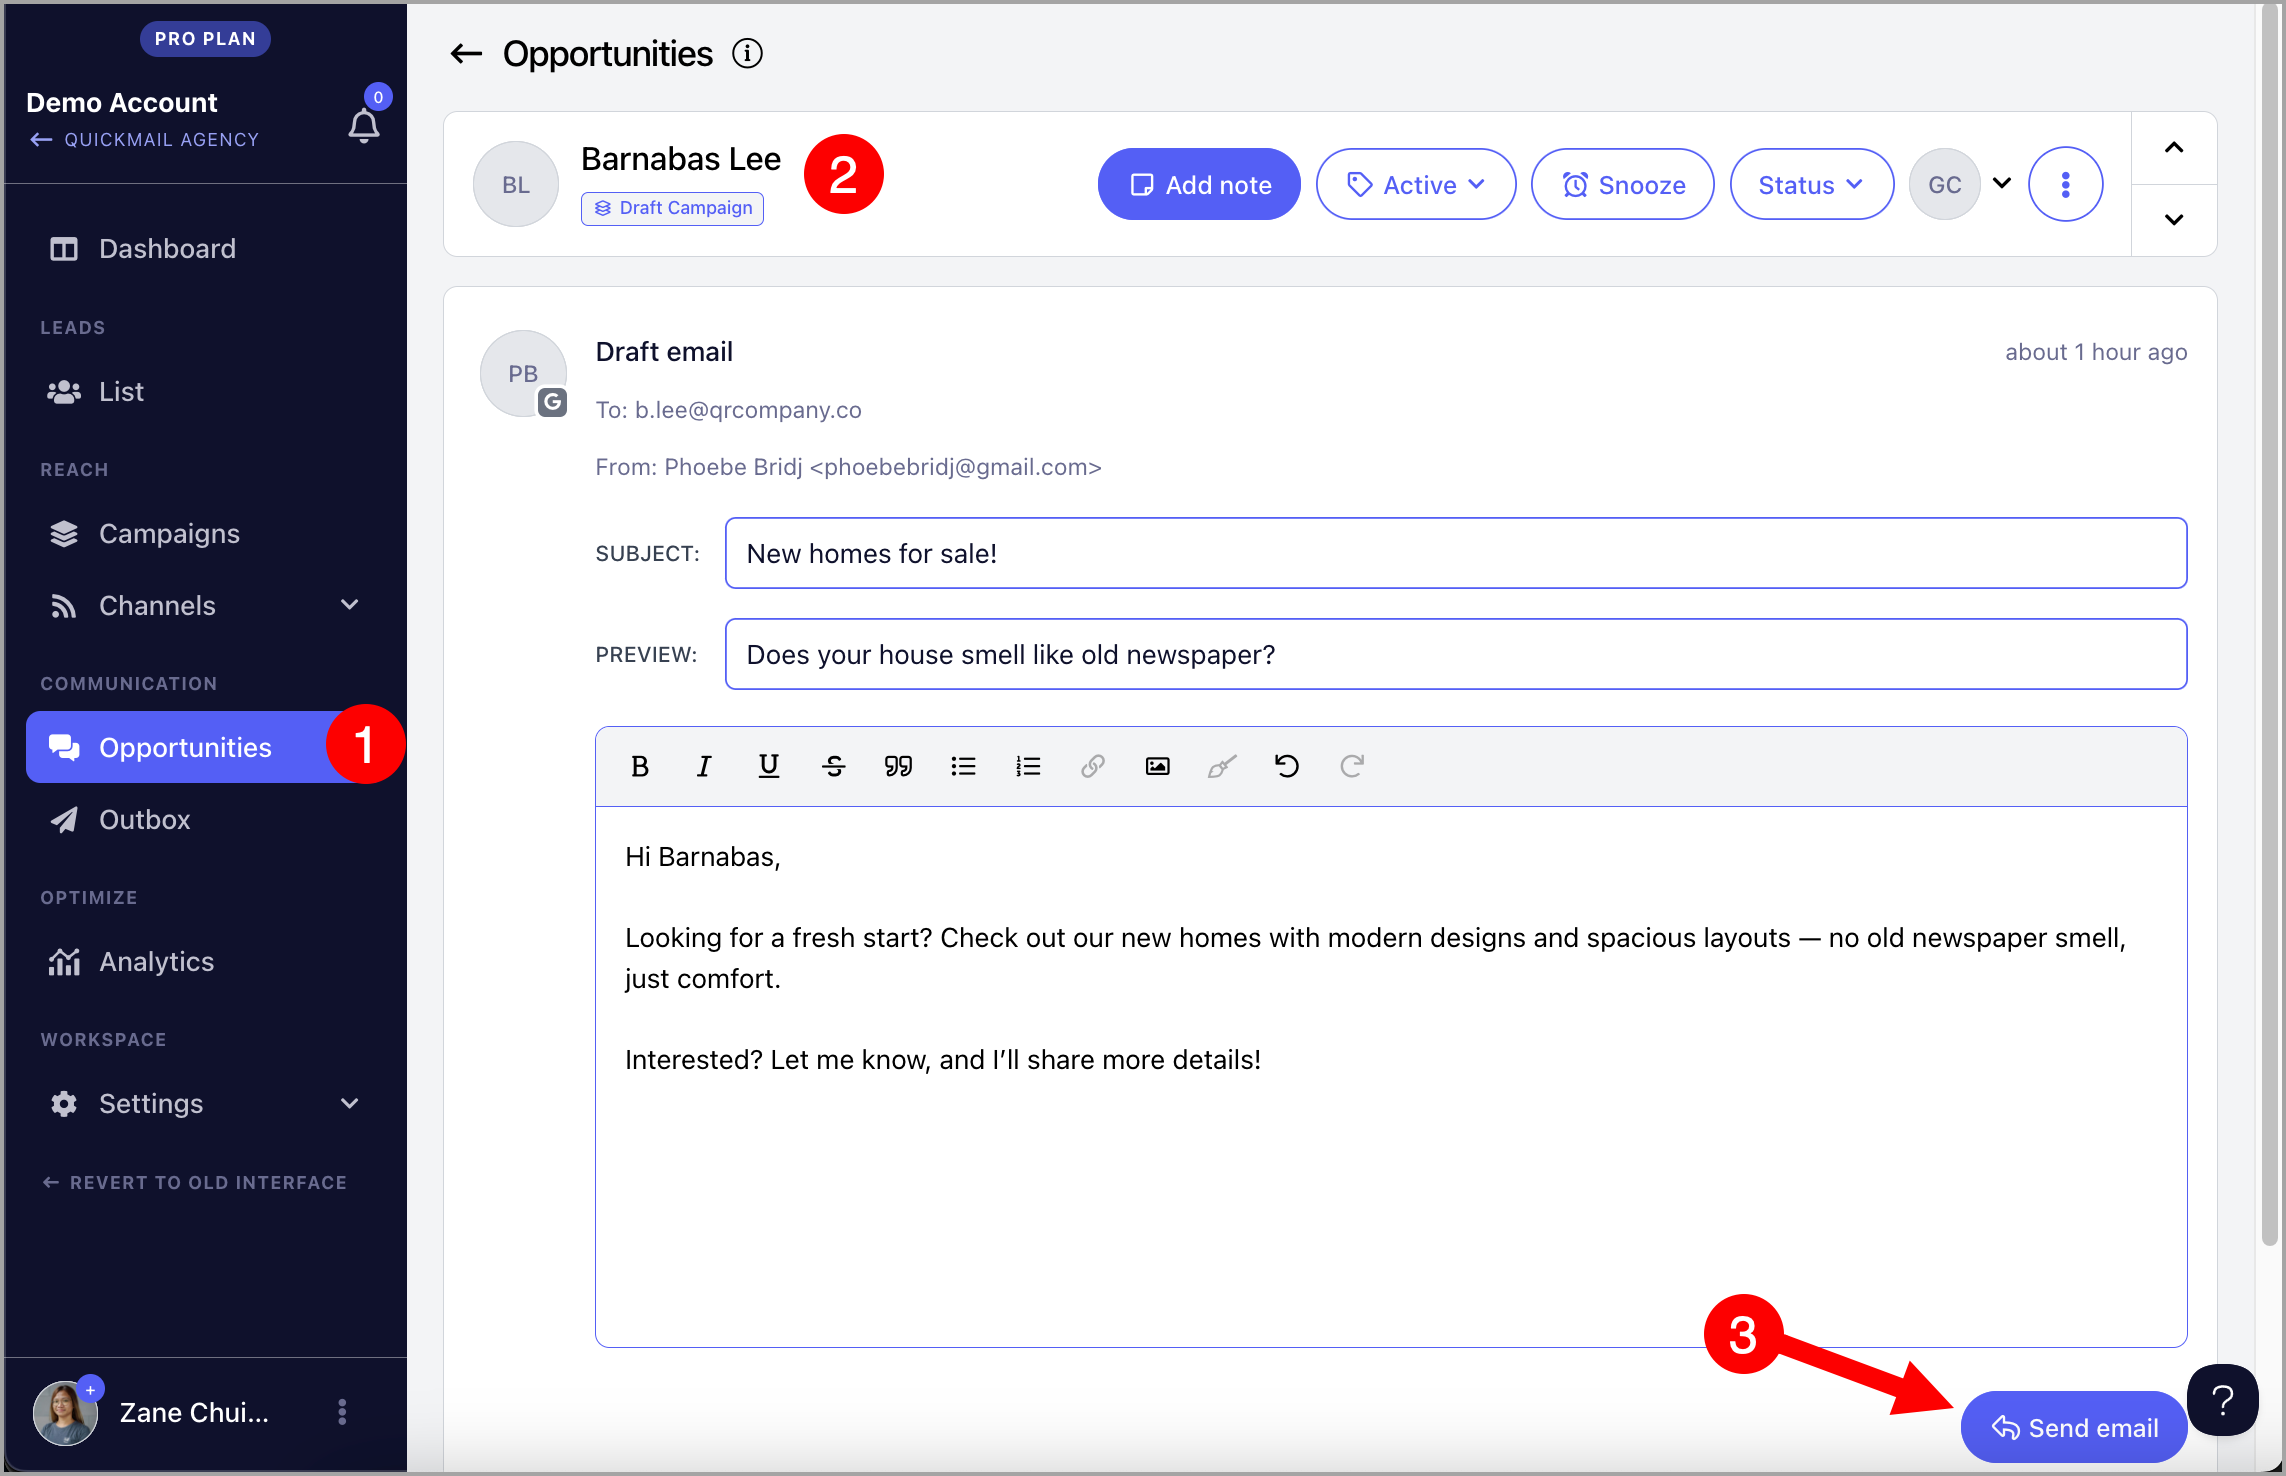The height and width of the screenshot is (1476, 2286).
Task: Click the Draft Campaign tag
Action: coord(672,208)
